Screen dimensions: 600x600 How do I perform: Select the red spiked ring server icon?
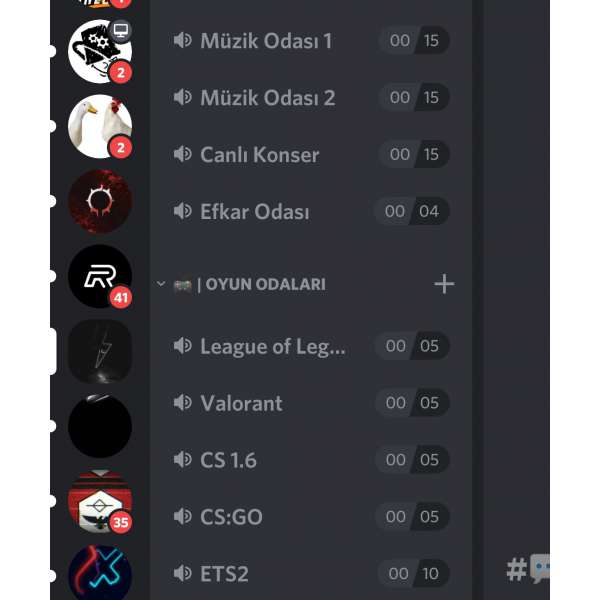[x=100, y=201]
